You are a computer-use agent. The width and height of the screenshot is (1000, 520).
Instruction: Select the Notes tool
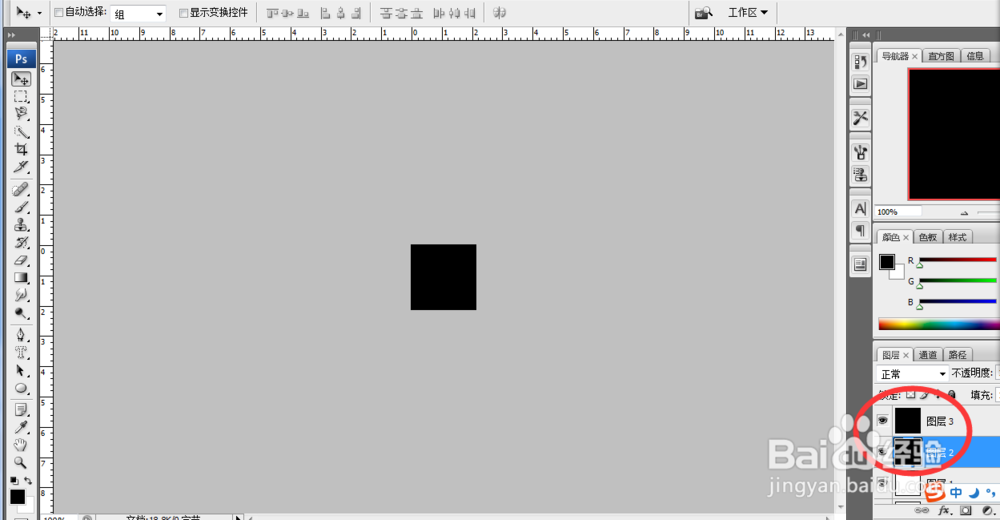point(21,410)
